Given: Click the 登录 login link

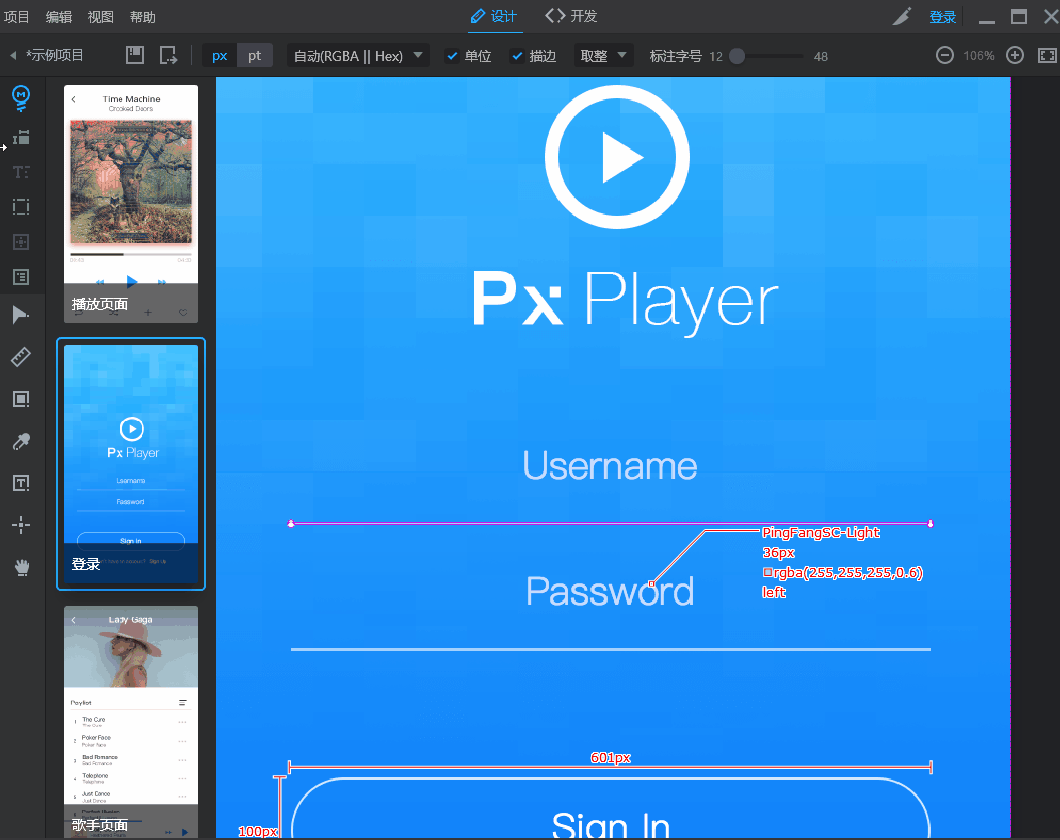Looking at the screenshot, I should click(x=942, y=17).
